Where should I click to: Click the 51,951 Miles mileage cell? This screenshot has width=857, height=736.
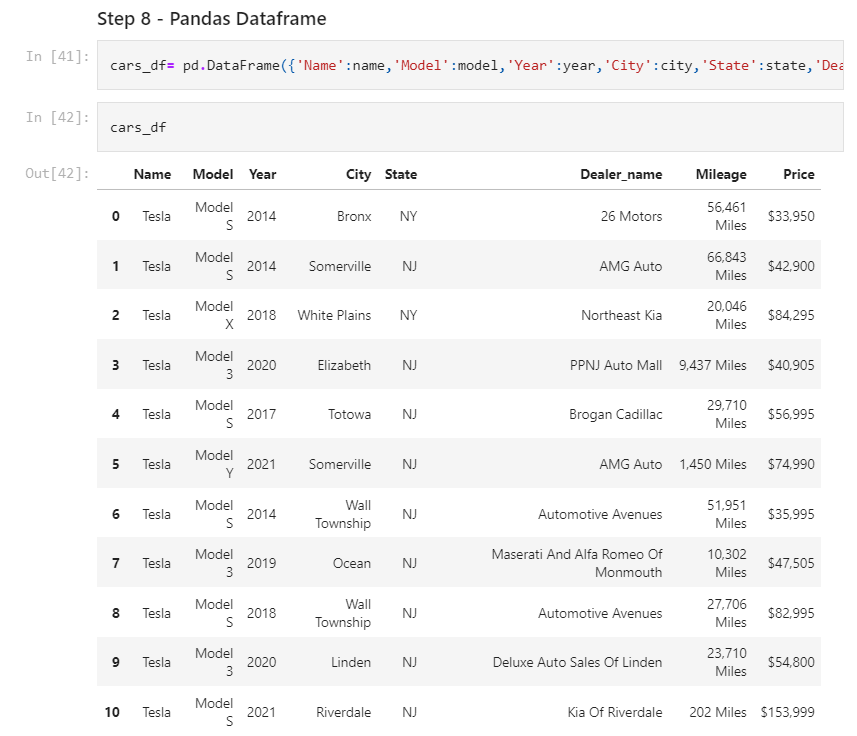click(x=726, y=514)
